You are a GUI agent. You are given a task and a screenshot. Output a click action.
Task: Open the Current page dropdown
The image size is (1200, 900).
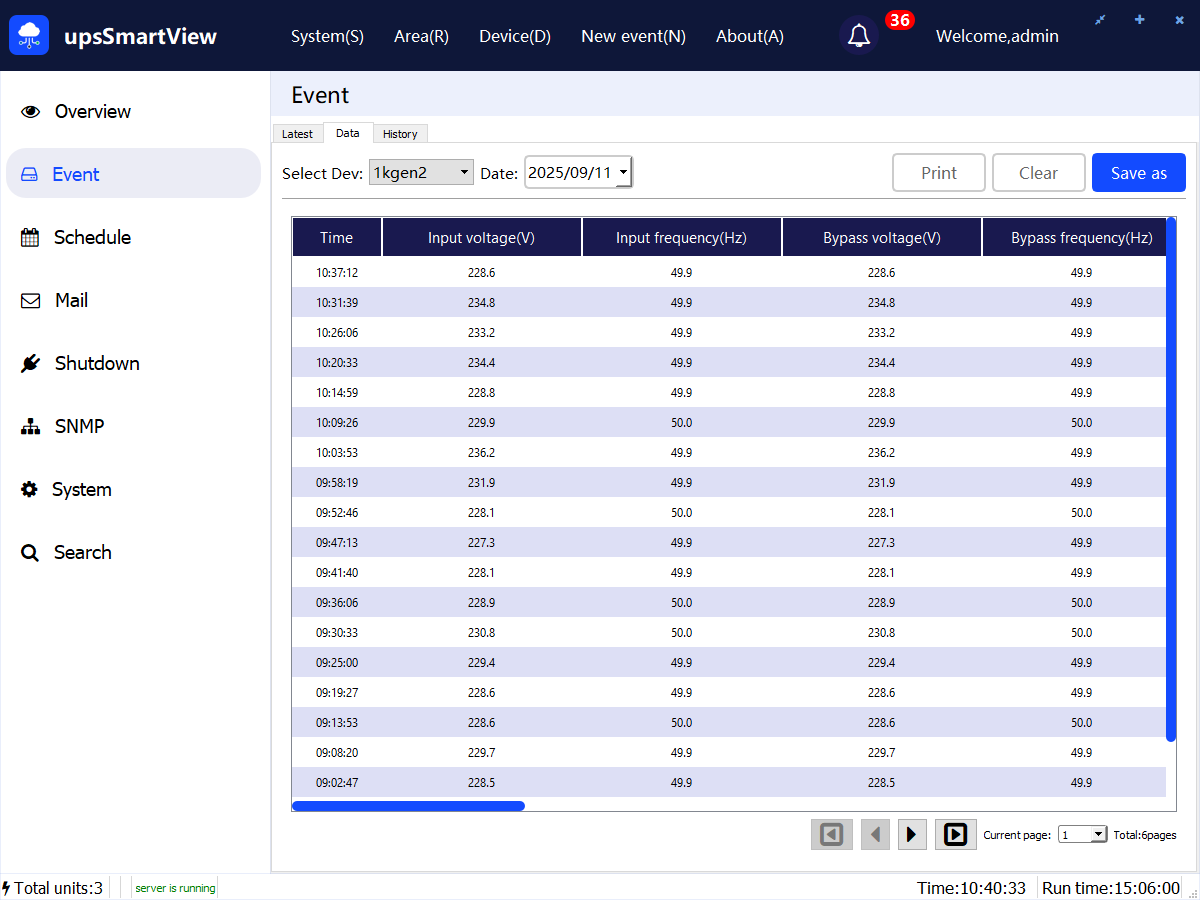1099,835
